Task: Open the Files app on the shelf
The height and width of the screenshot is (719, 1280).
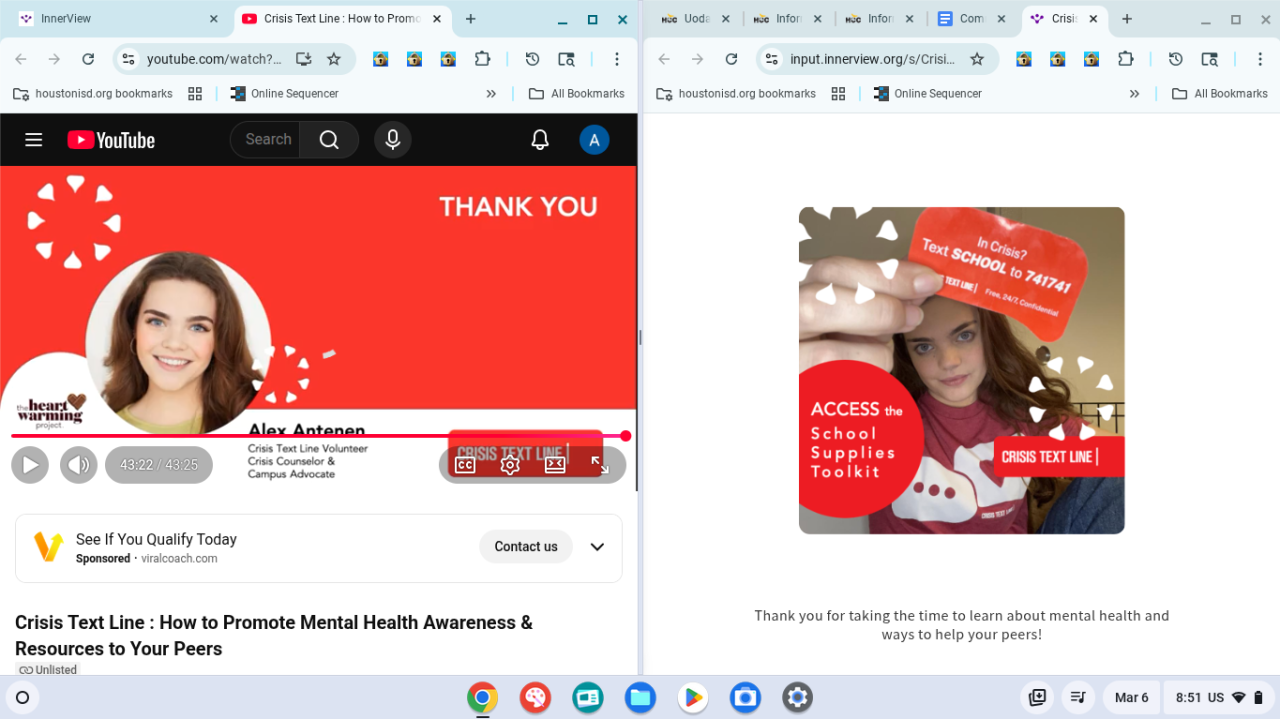Action: (640, 697)
